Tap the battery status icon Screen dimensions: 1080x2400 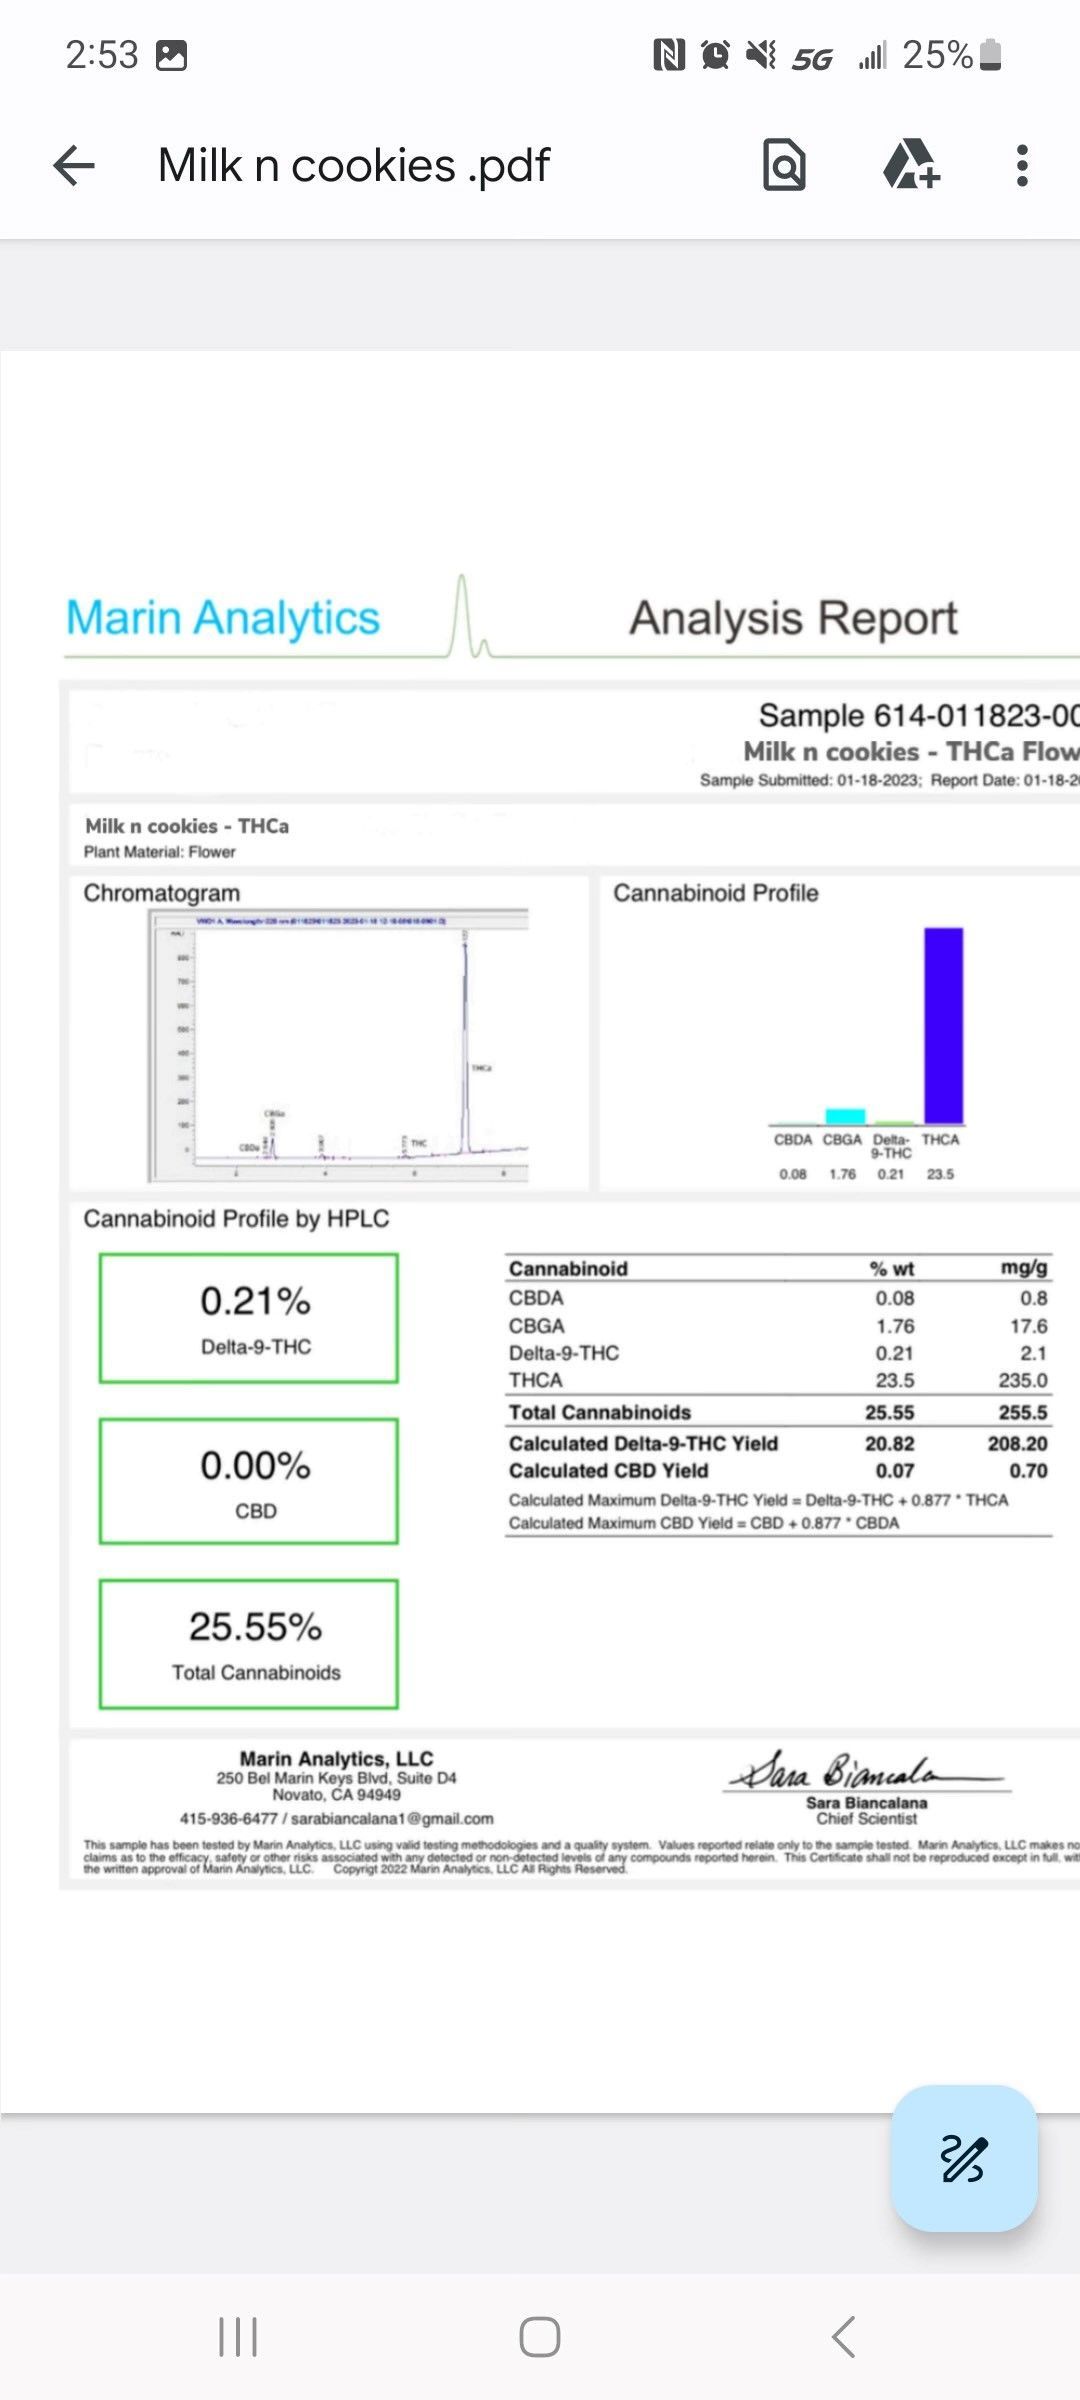(x=990, y=54)
